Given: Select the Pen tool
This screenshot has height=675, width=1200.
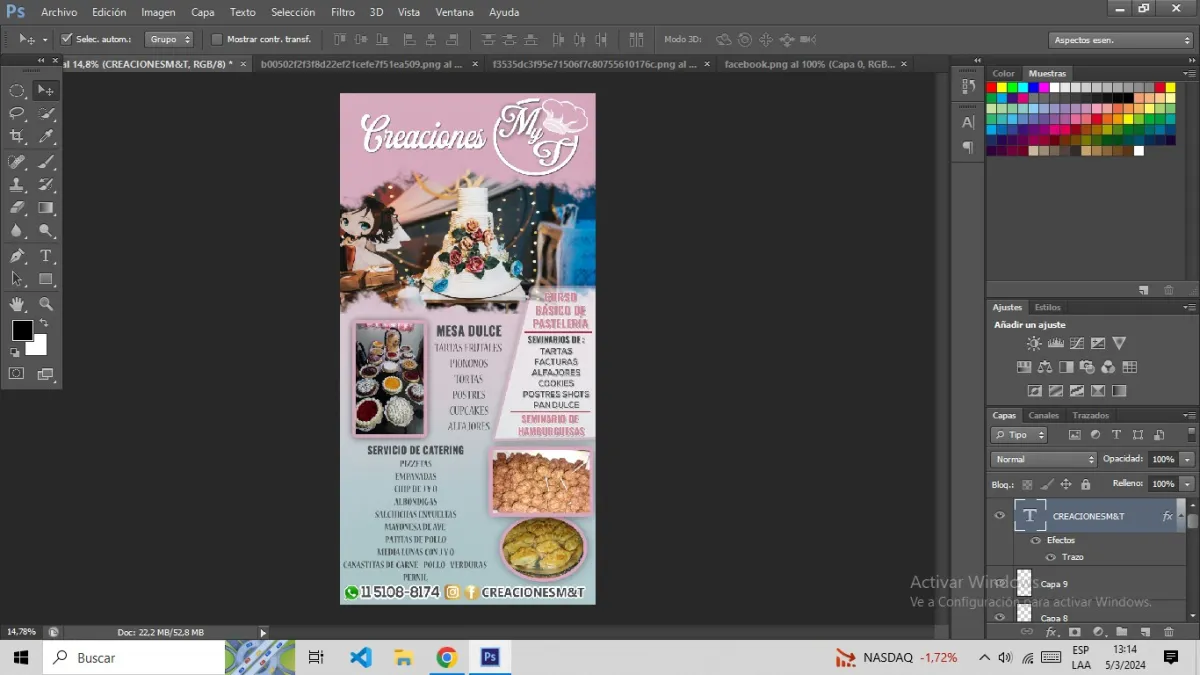Looking at the screenshot, I should pos(17,256).
